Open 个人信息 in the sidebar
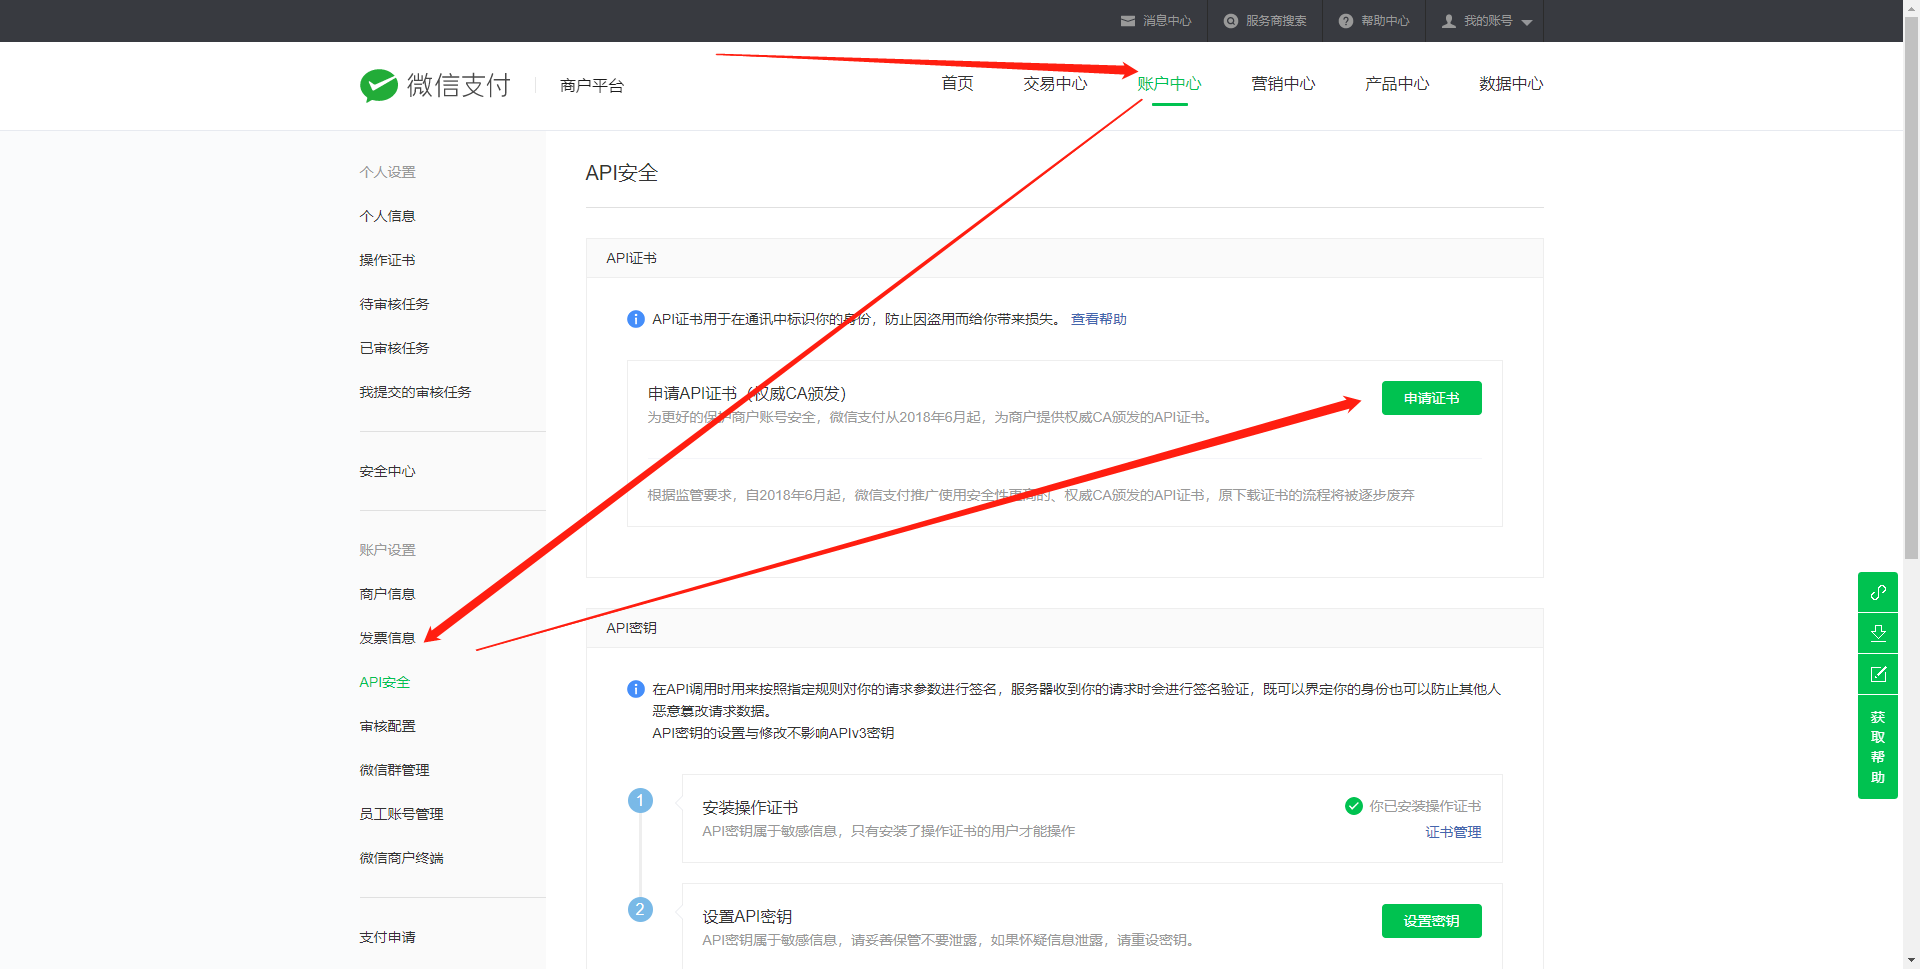Screen dimensions: 1920x969 [387, 216]
